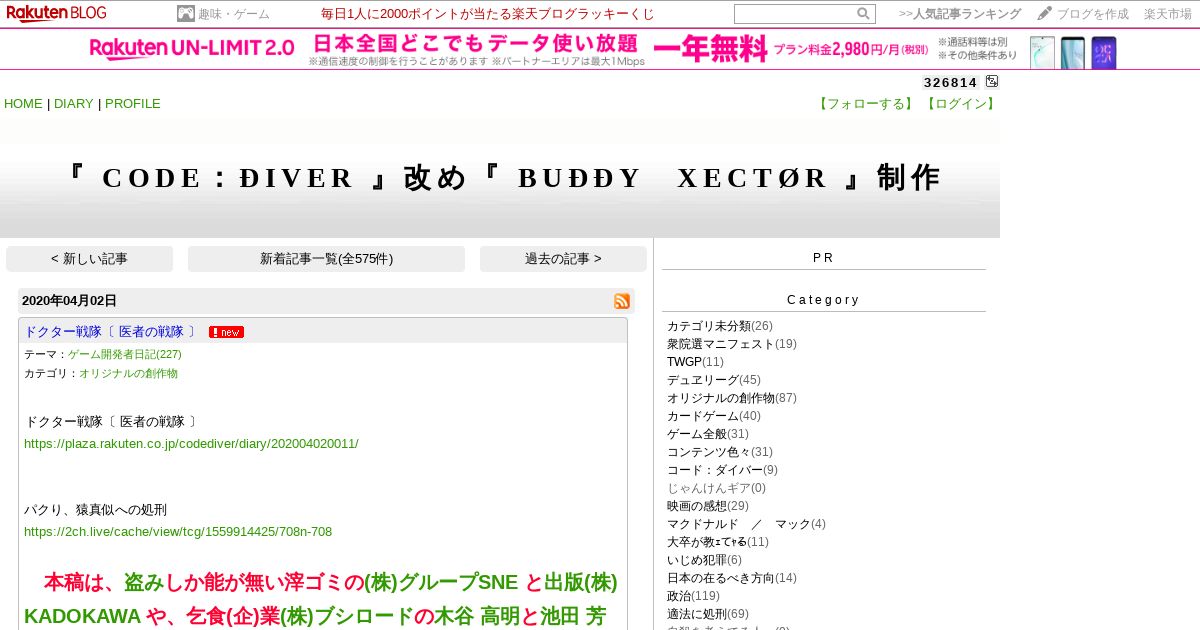
Task: Click the P R sidebar heading
Action: click(x=824, y=258)
